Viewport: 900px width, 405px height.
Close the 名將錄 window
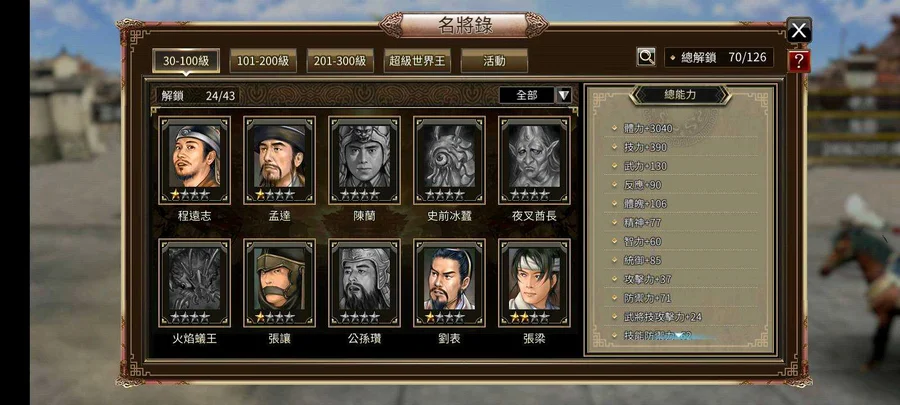[x=799, y=30]
